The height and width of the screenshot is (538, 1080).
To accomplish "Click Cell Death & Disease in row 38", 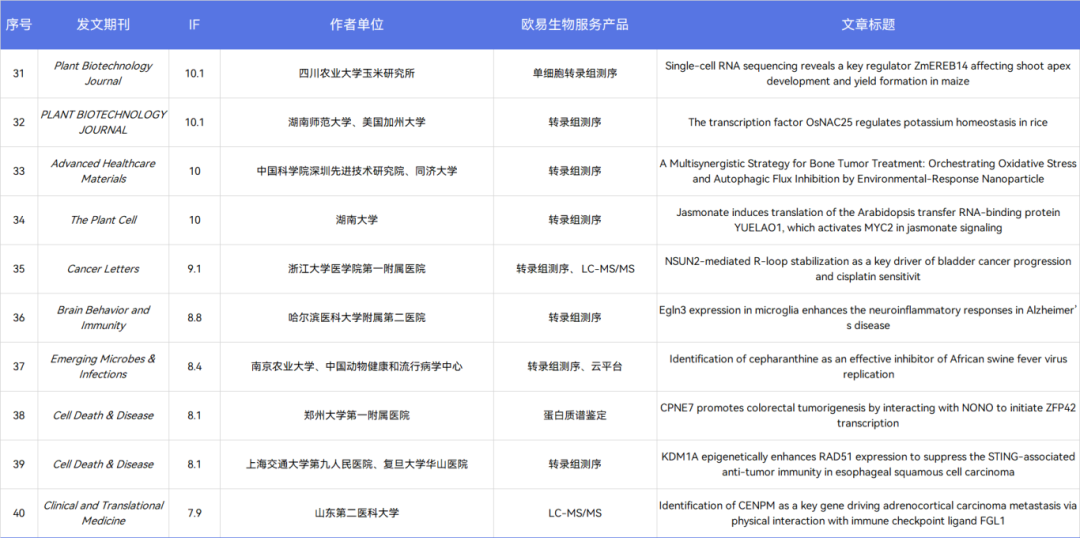I will click(103, 415).
